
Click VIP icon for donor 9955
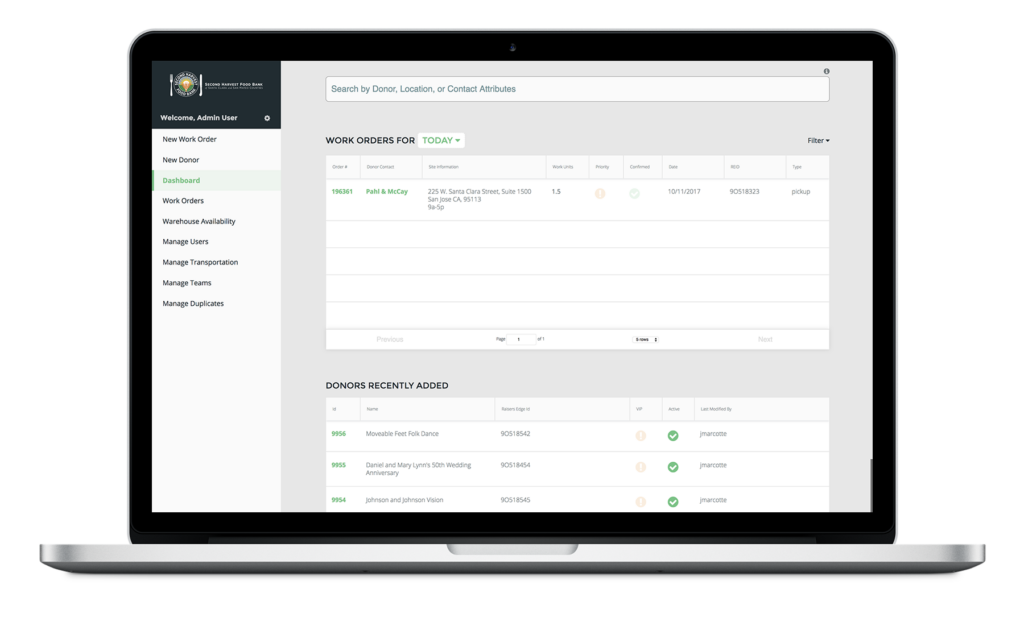[x=640, y=467]
